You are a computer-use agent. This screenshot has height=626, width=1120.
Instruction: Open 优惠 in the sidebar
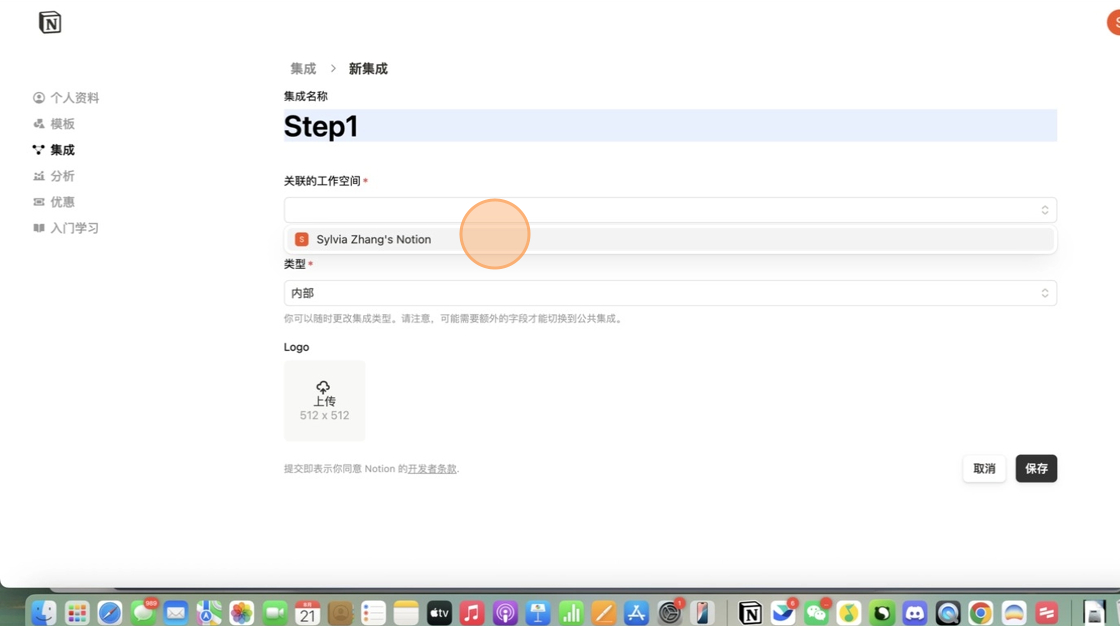(54, 202)
